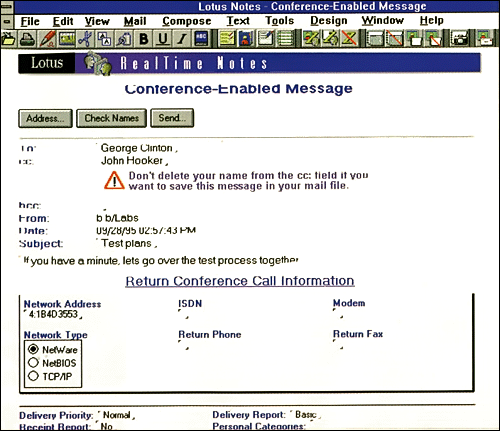Click the empty window frame toolbar icon
500x431 pixels.
[x=375, y=39]
